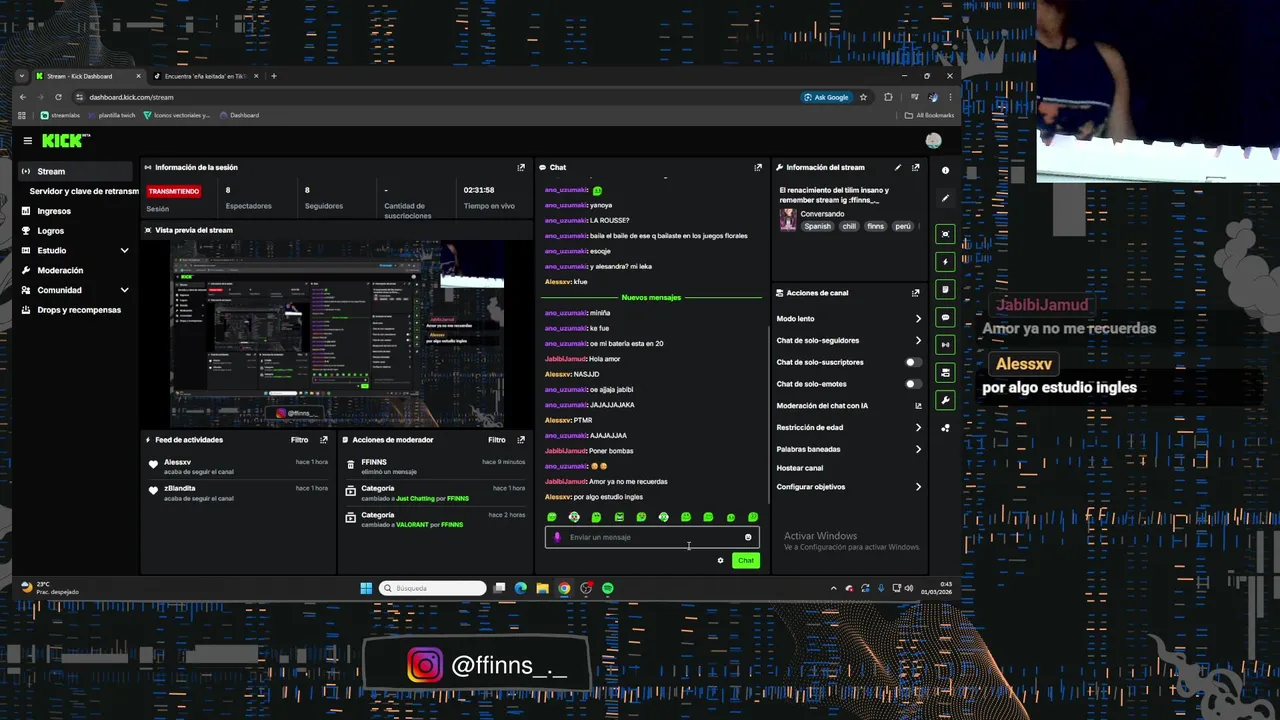Image resolution: width=1280 pixels, height=720 pixels.
Task: Click the Windows taskbar Búsqueda box
Action: coord(433,588)
